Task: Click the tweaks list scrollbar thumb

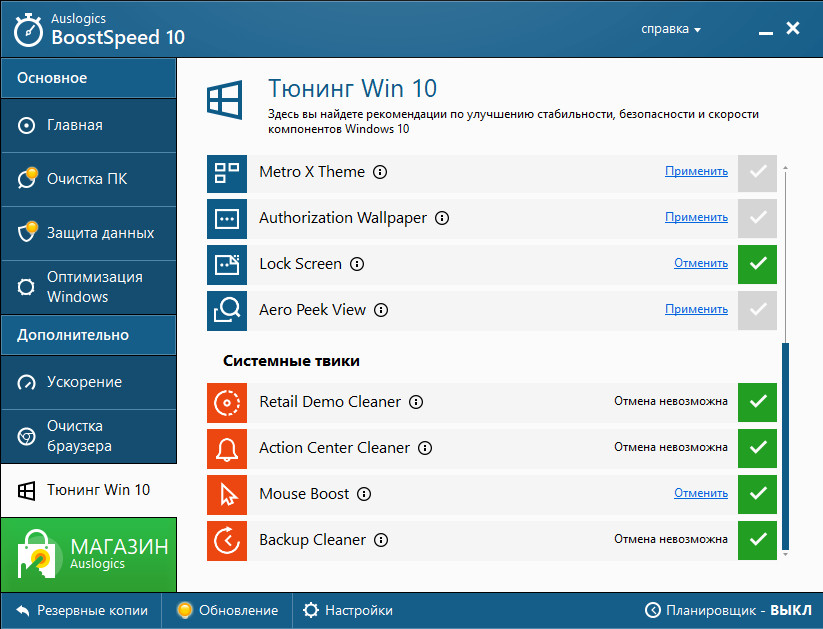Action: coord(785,445)
